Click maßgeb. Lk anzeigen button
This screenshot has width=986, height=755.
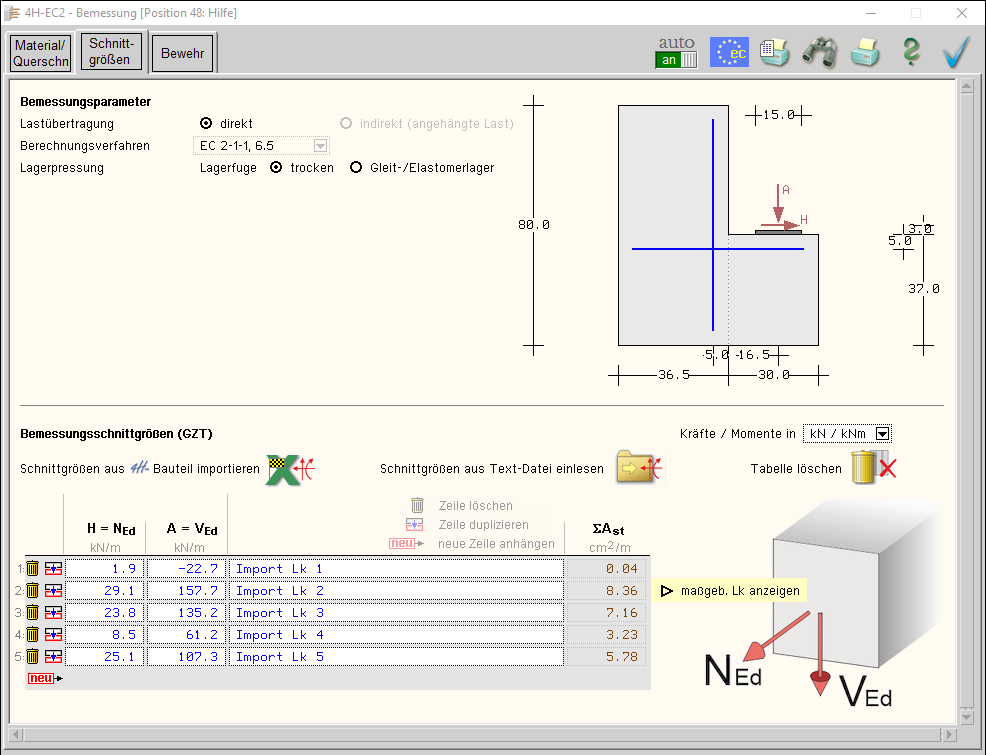[730, 591]
